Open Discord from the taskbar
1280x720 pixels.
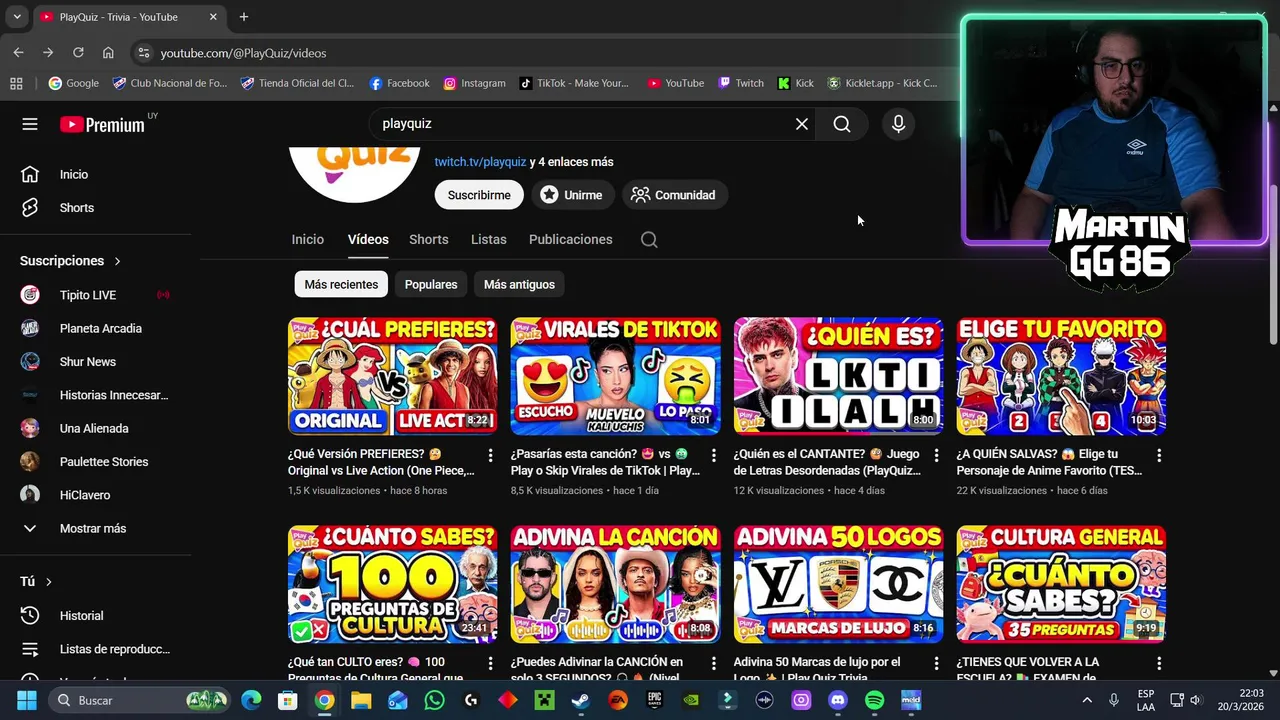(x=838, y=700)
